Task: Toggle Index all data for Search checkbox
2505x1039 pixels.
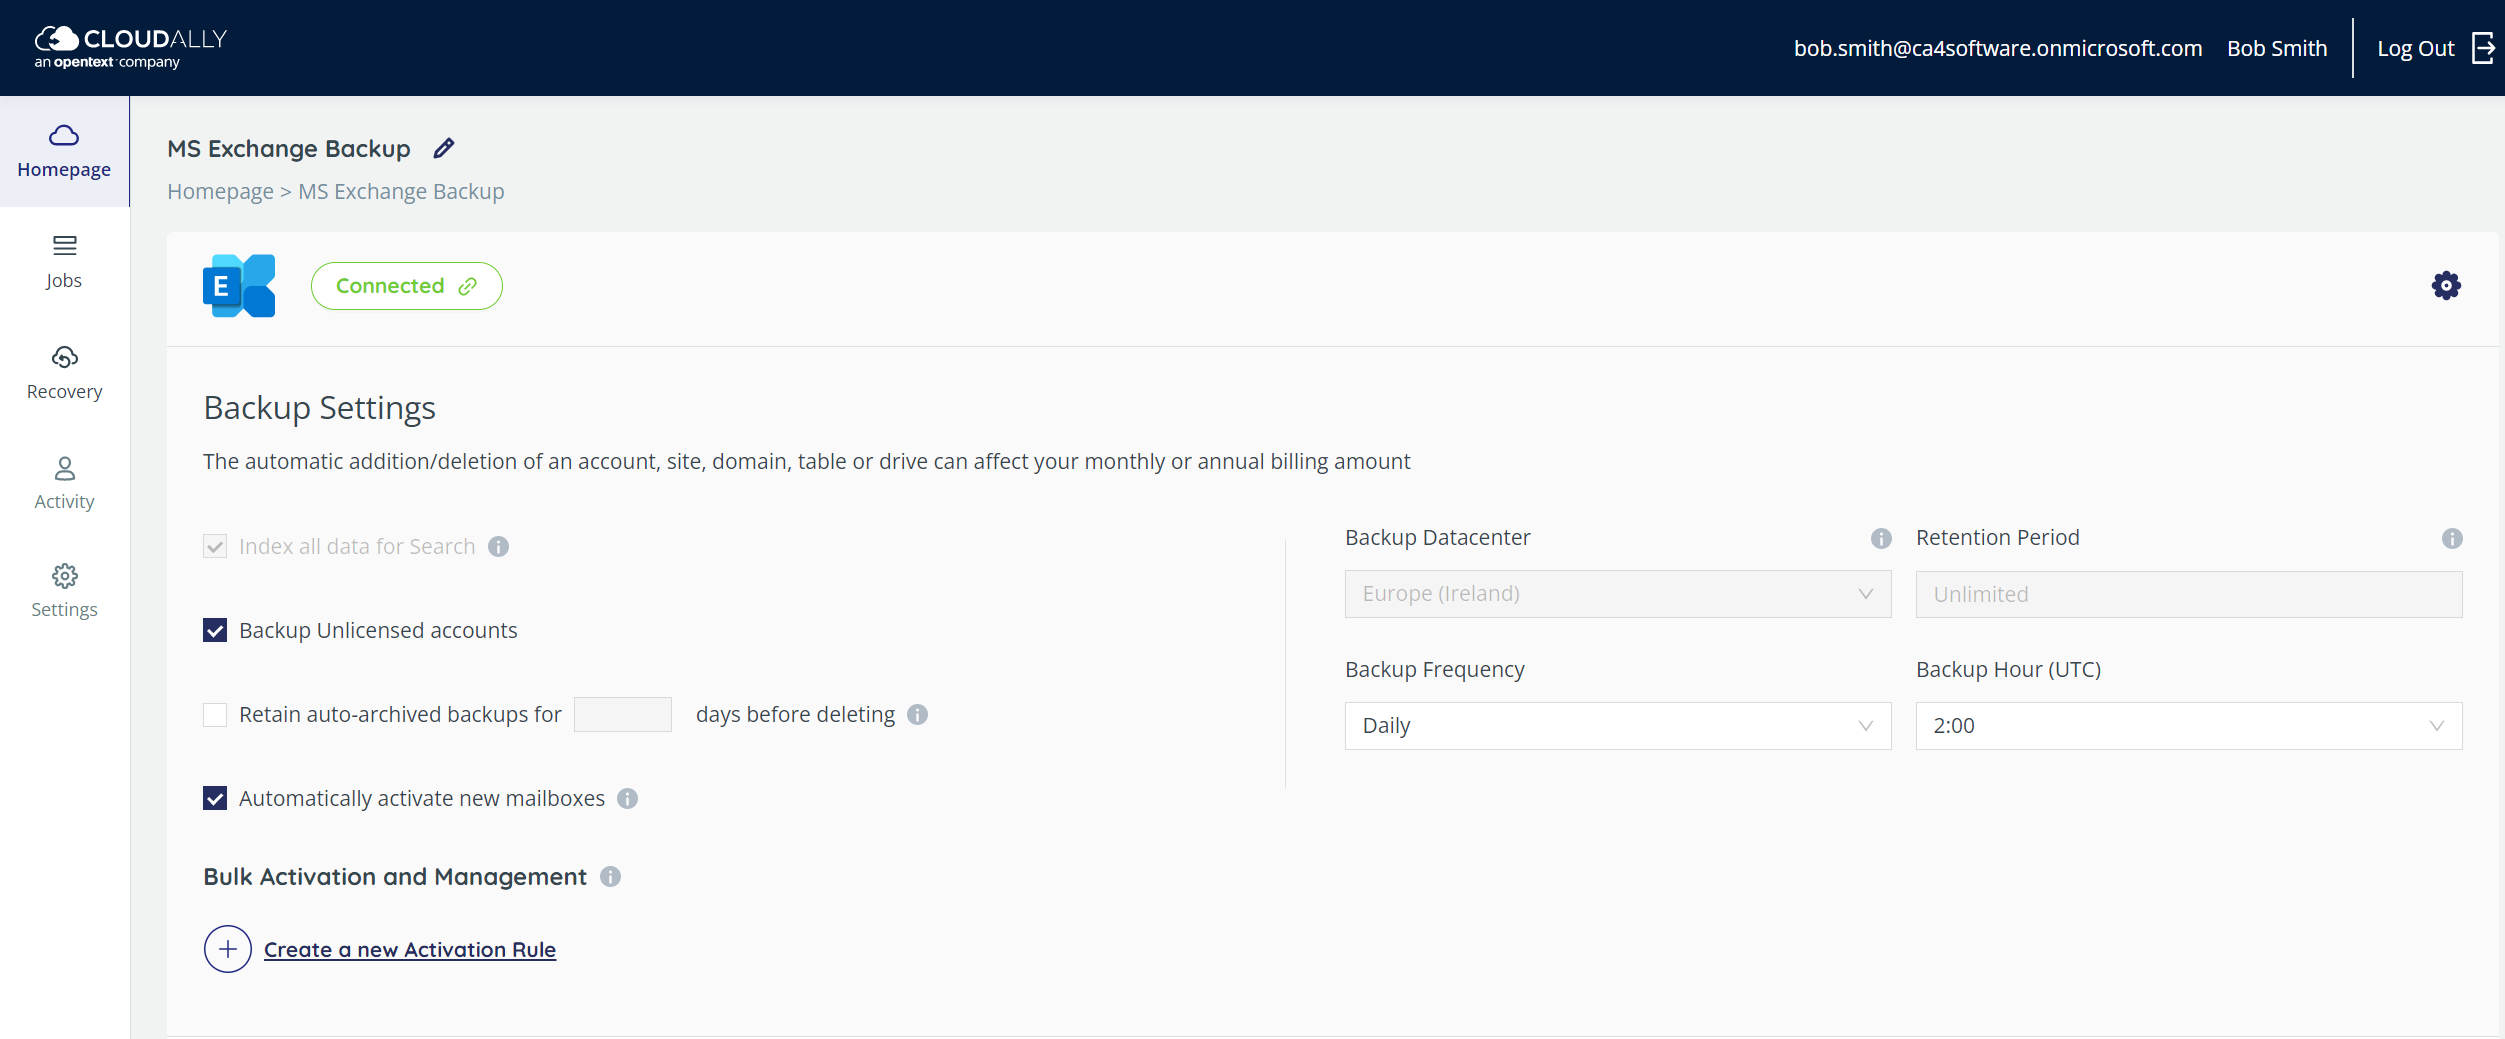Action: click(x=215, y=546)
